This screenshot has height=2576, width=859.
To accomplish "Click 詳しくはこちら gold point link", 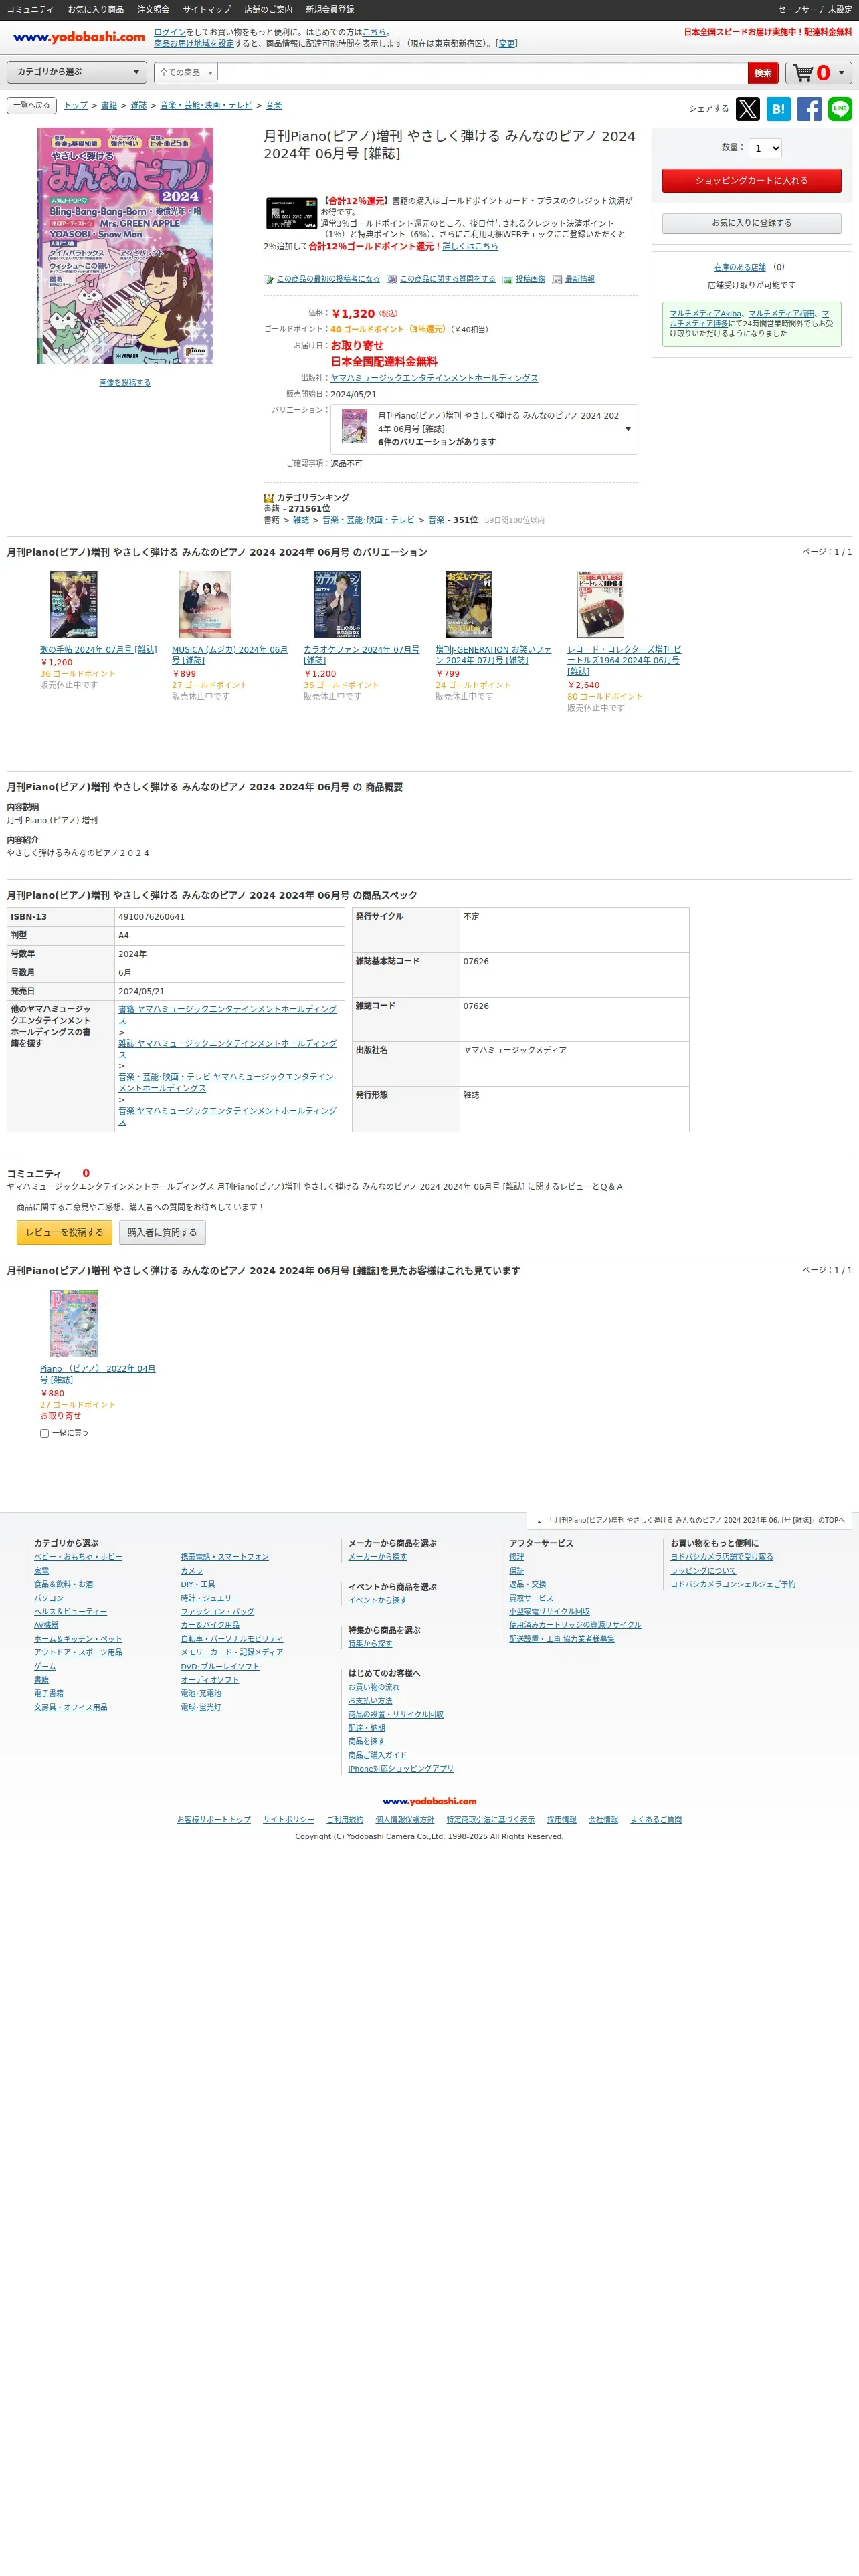I will point(470,246).
